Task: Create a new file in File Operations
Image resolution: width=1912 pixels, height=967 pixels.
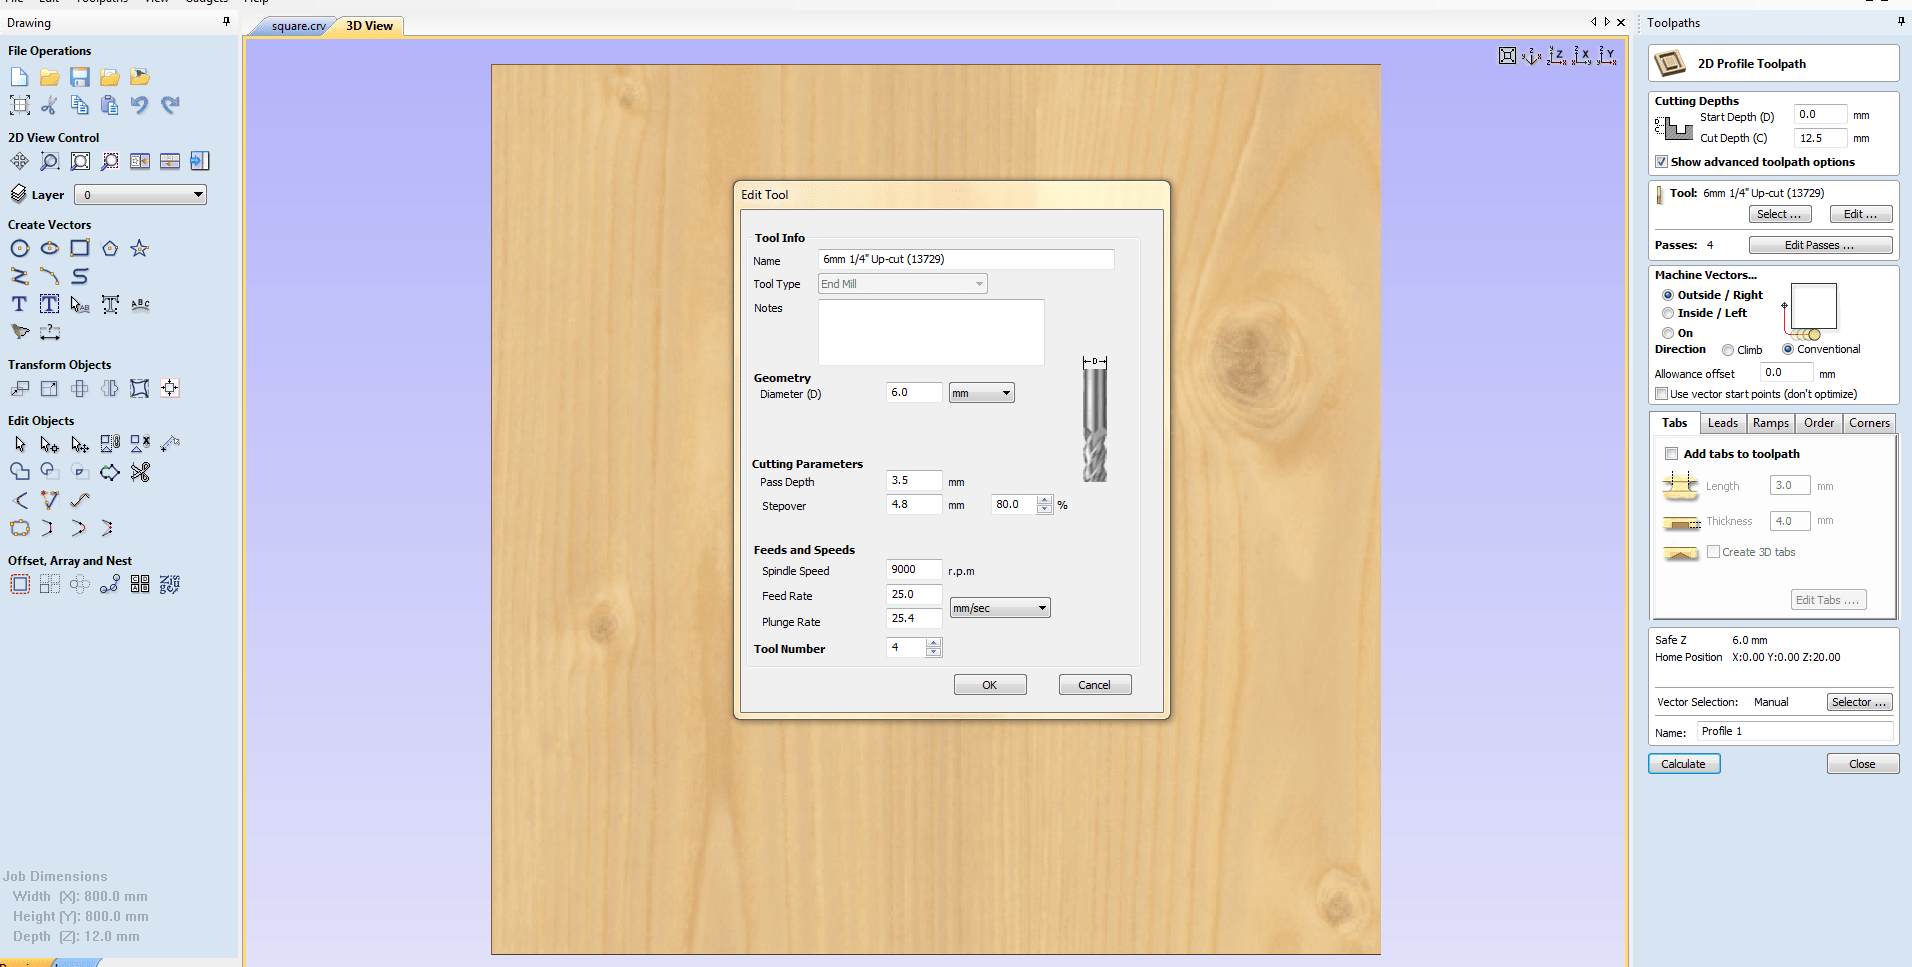Action: tap(19, 77)
